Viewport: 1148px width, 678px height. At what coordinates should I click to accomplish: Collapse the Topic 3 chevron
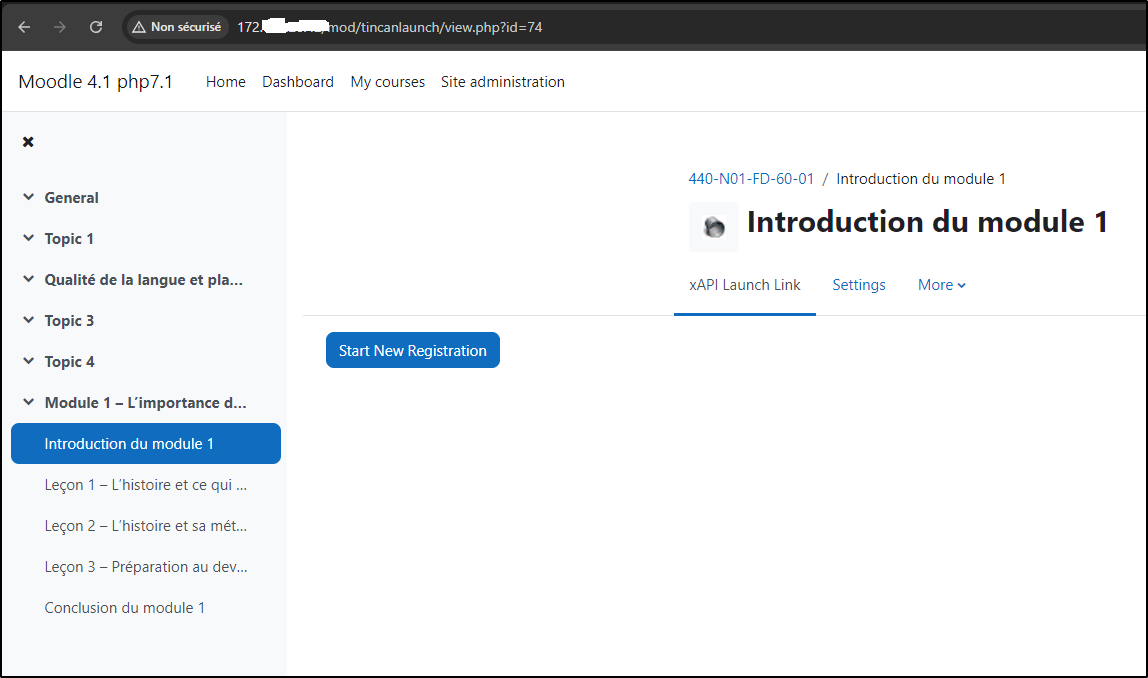point(28,321)
